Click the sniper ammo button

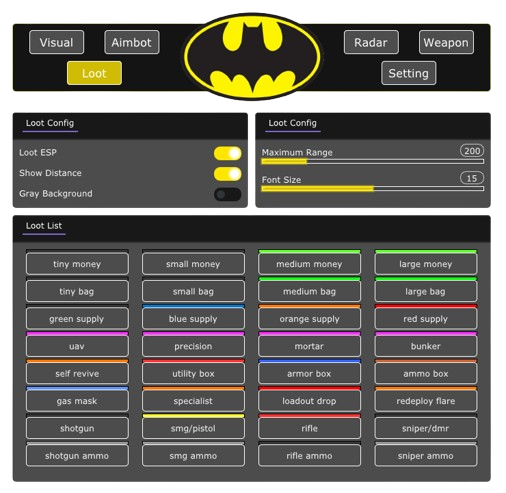coord(426,455)
